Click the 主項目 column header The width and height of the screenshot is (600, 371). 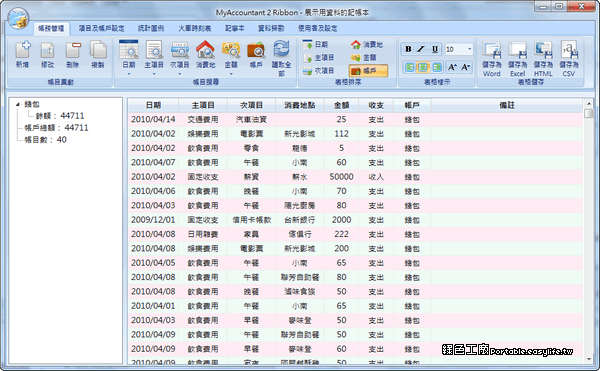click(203, 105)
